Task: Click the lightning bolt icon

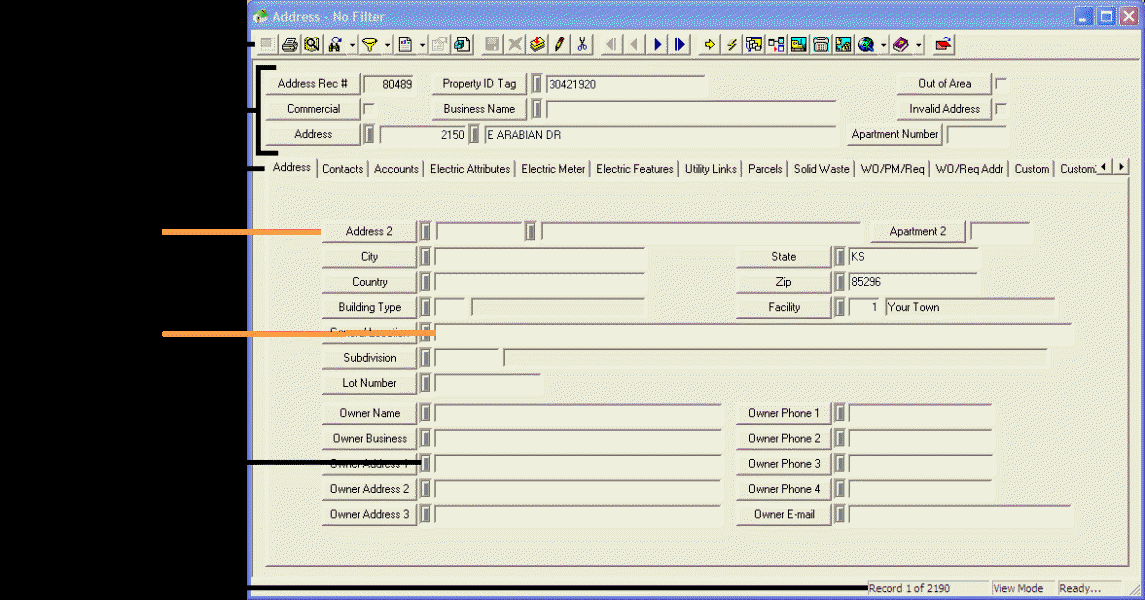Action: (732, 45)
